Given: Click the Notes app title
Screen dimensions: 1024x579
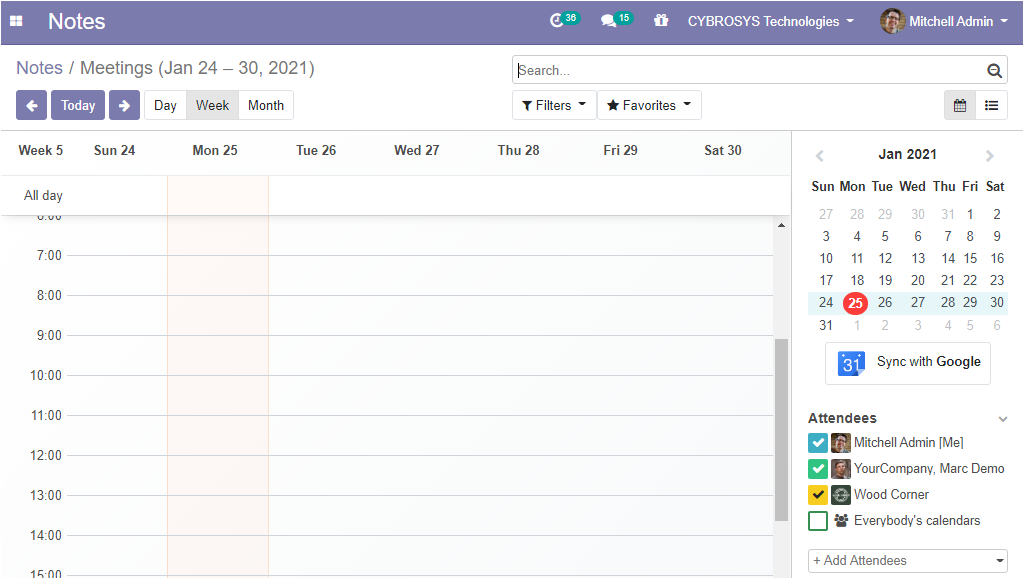Looking at the screenshot, I should (x=76, y=21).
